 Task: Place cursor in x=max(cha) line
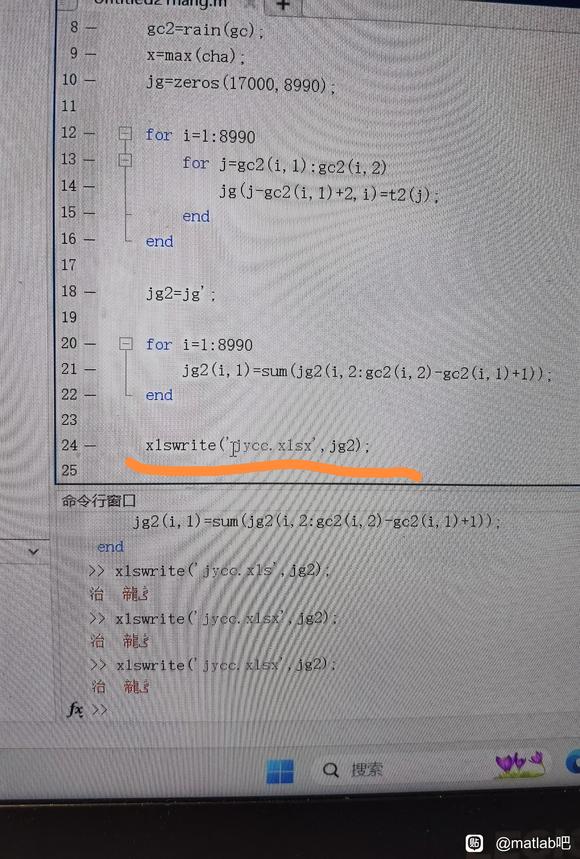196,55
